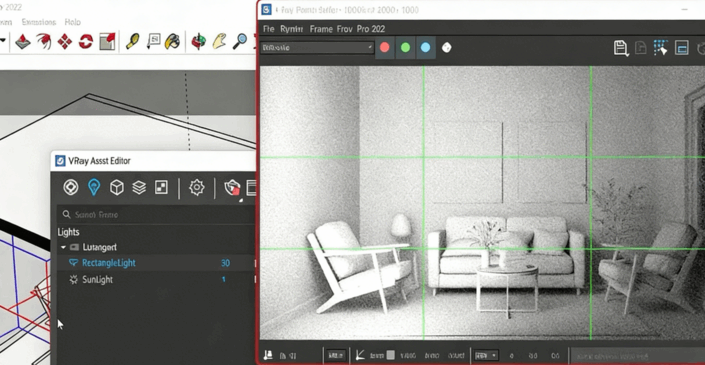Open the 'Frov' menu in frame buffer
The image size is (705, 365).
[x=344, y=29]
